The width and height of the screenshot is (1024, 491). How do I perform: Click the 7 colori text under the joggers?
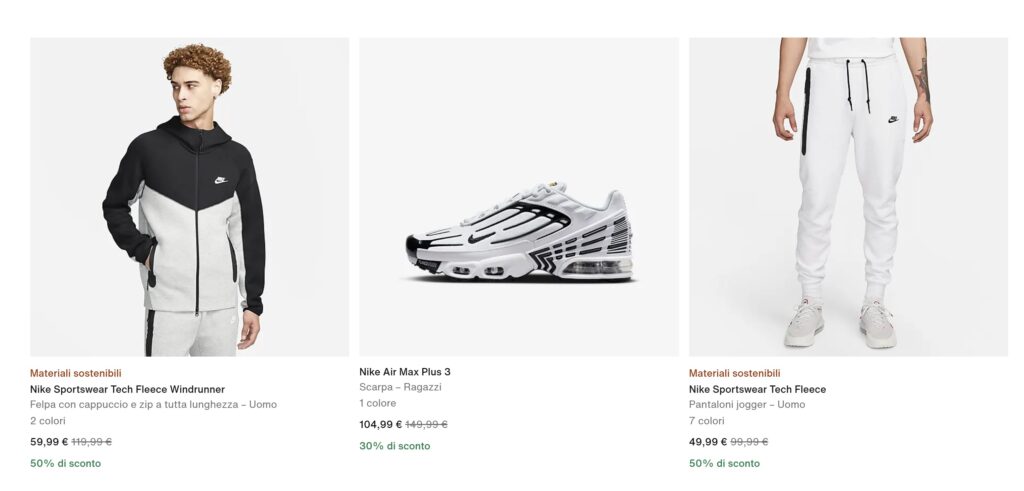click(x=707, y=421)
